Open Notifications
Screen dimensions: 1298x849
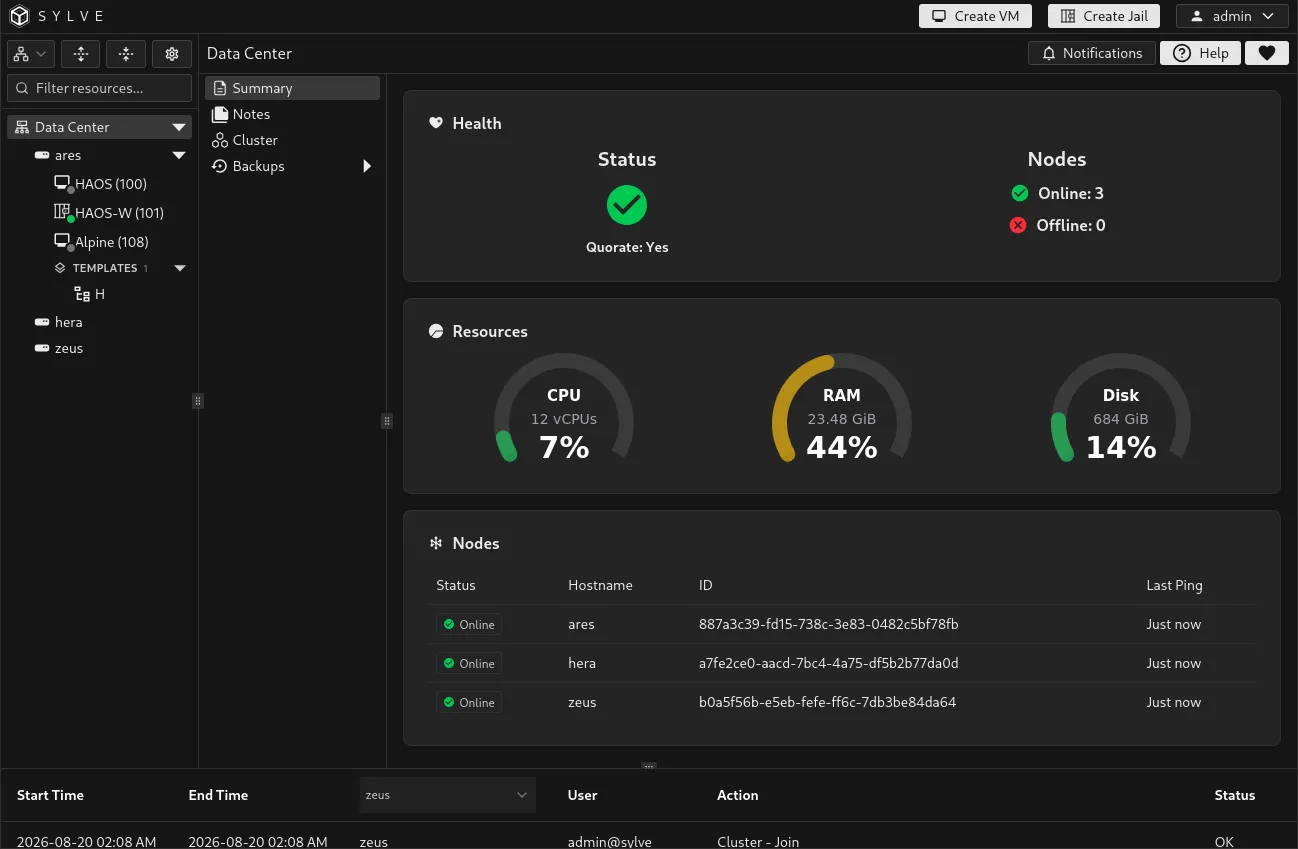tap(1092, 53)
